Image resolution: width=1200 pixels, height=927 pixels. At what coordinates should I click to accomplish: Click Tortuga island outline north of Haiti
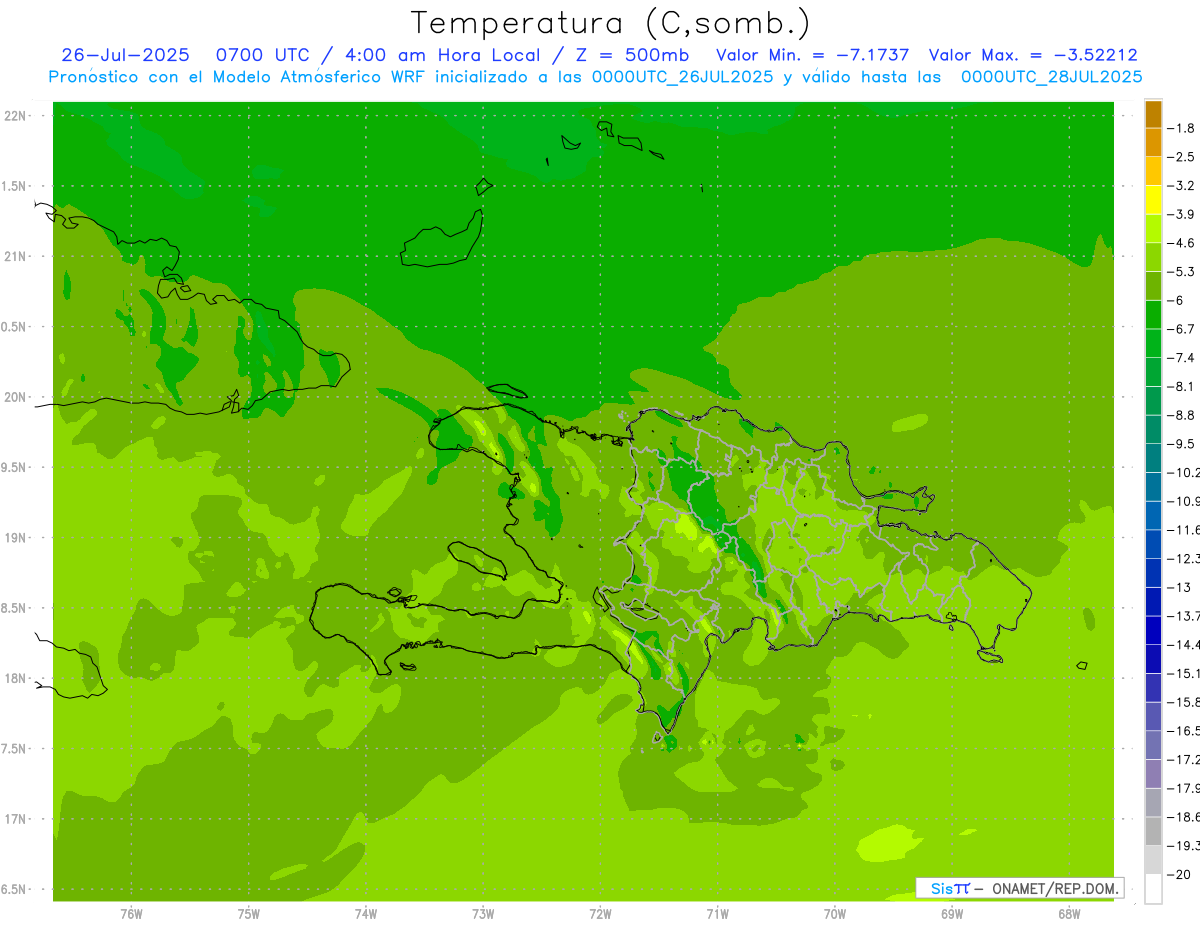tap(506, 391)
